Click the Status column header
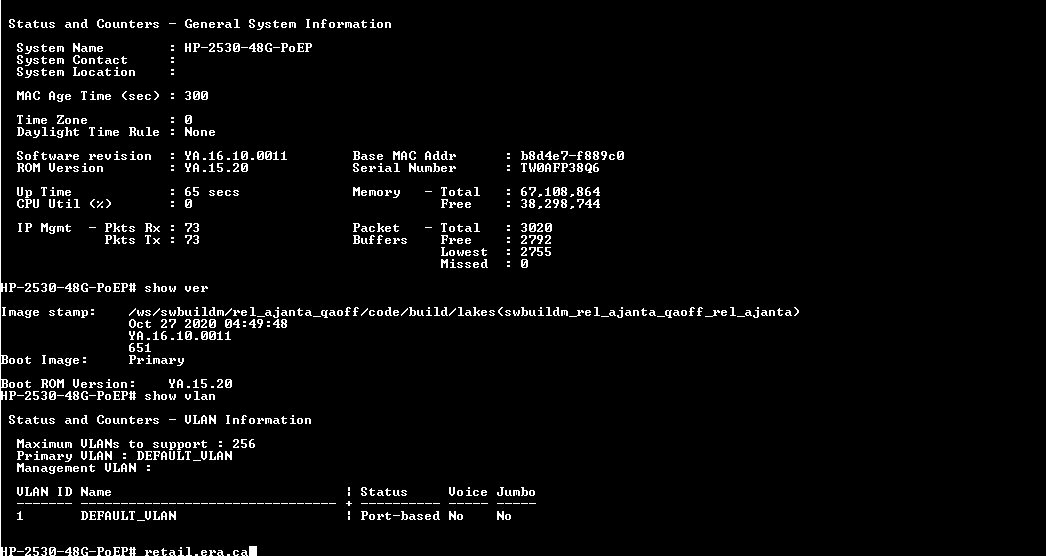Screen dimensions: 1046x556 click(384, 493)
